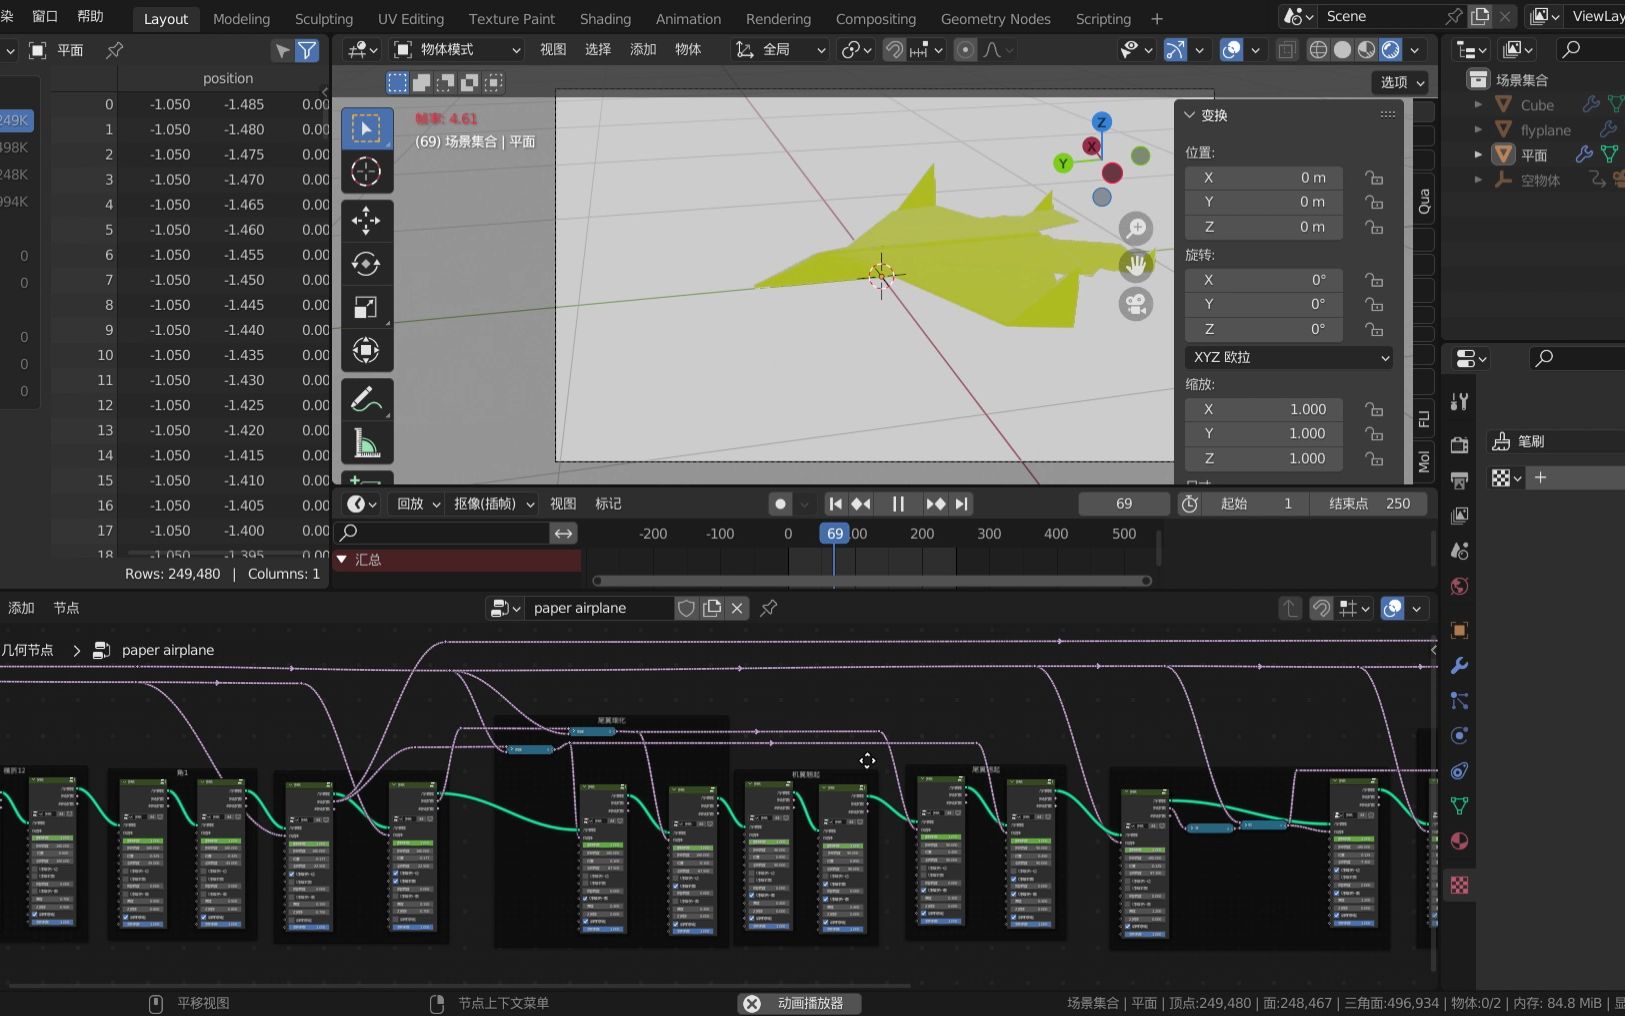Toggle snapping magnet in viewport header

coord(894,49)
